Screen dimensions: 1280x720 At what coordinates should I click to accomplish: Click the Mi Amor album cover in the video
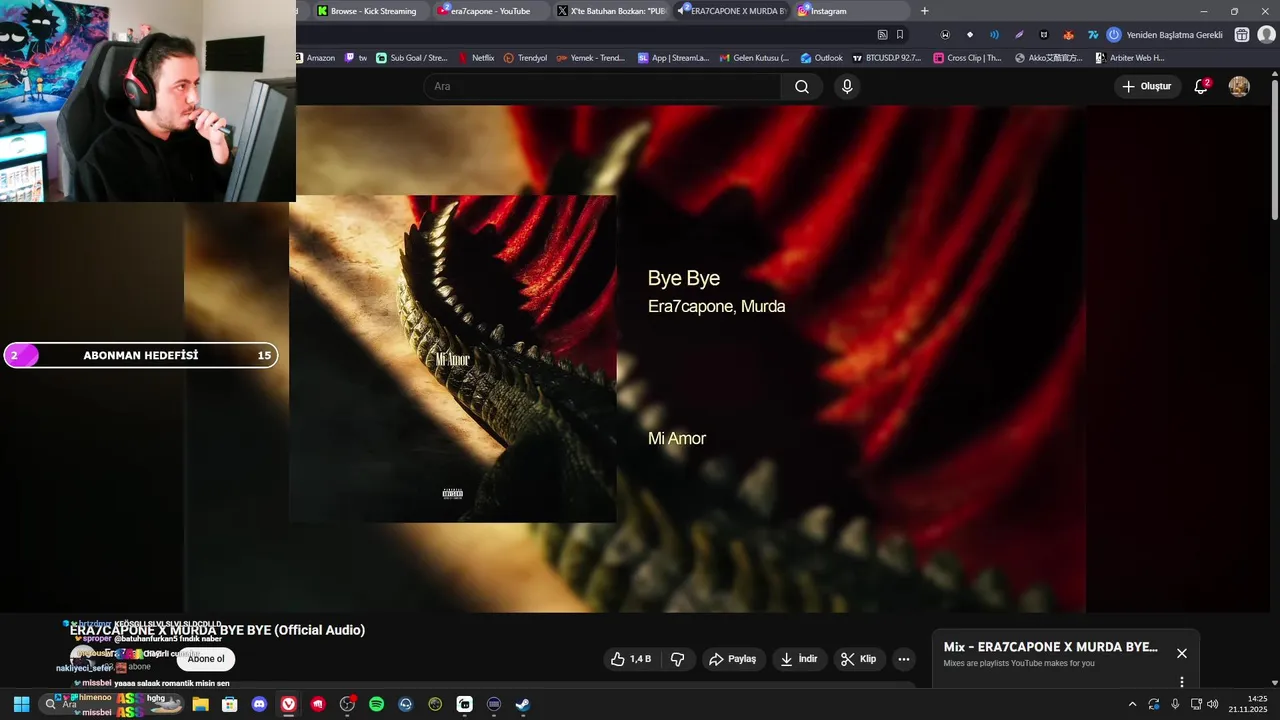(453, 359)
